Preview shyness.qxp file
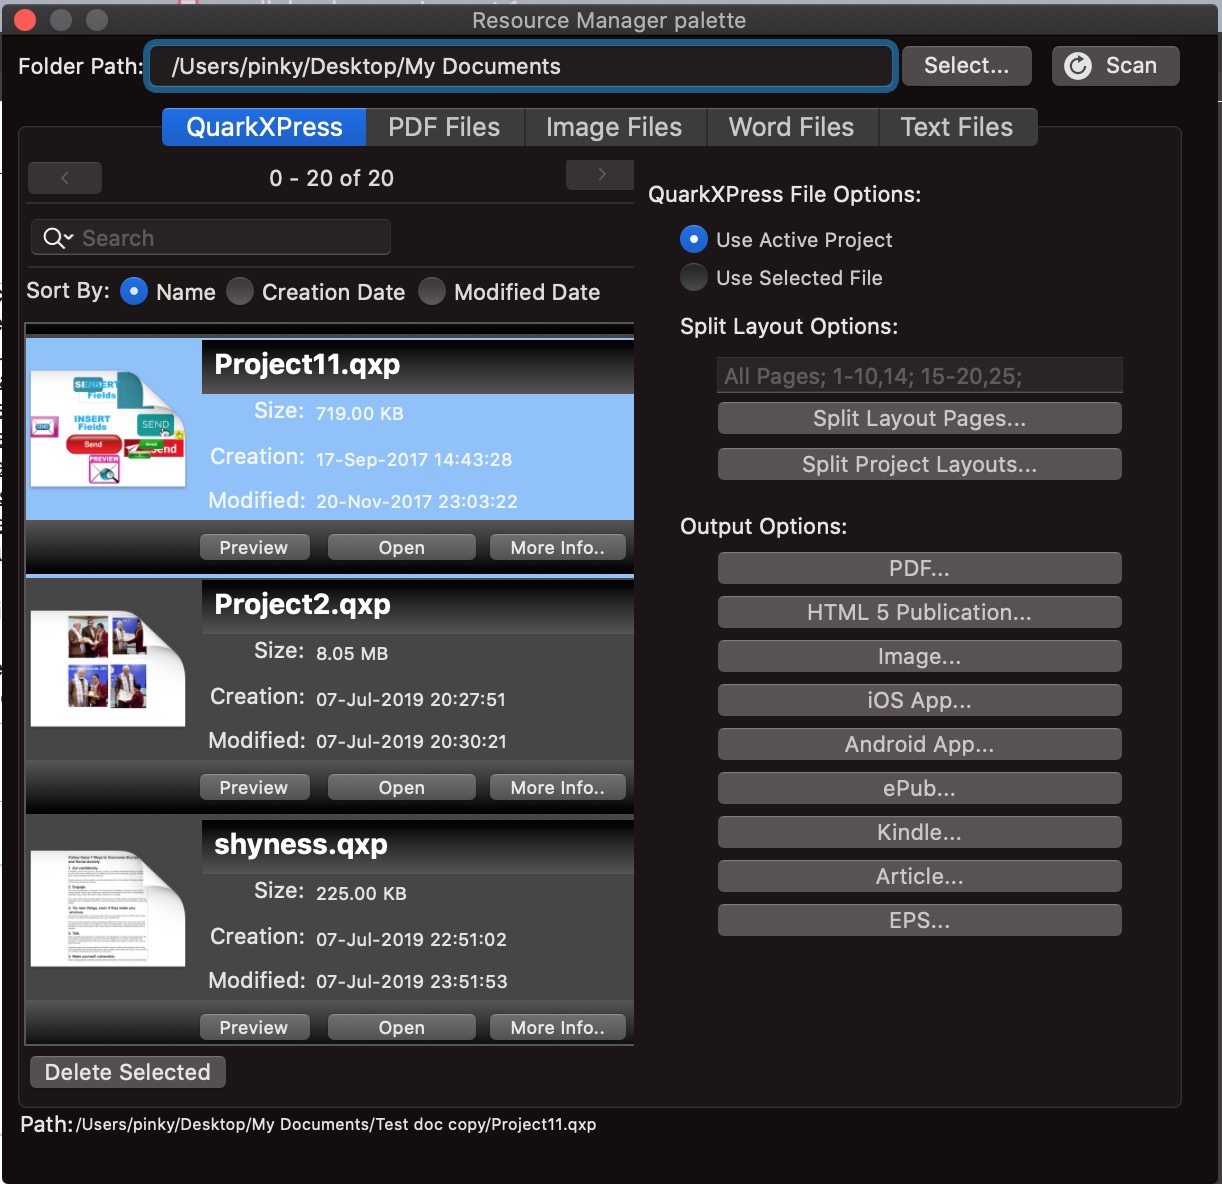This screenshot has height=1184, width=1222. [x=254, y=1027]
